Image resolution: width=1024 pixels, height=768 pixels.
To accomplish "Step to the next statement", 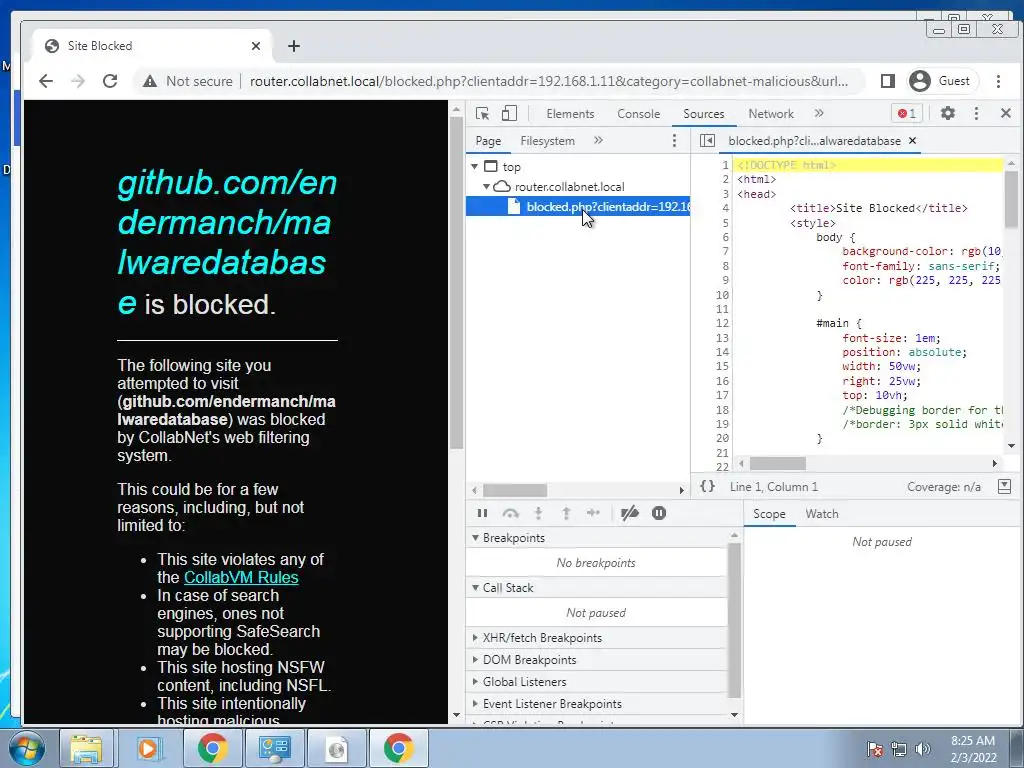I will point(594,513).
